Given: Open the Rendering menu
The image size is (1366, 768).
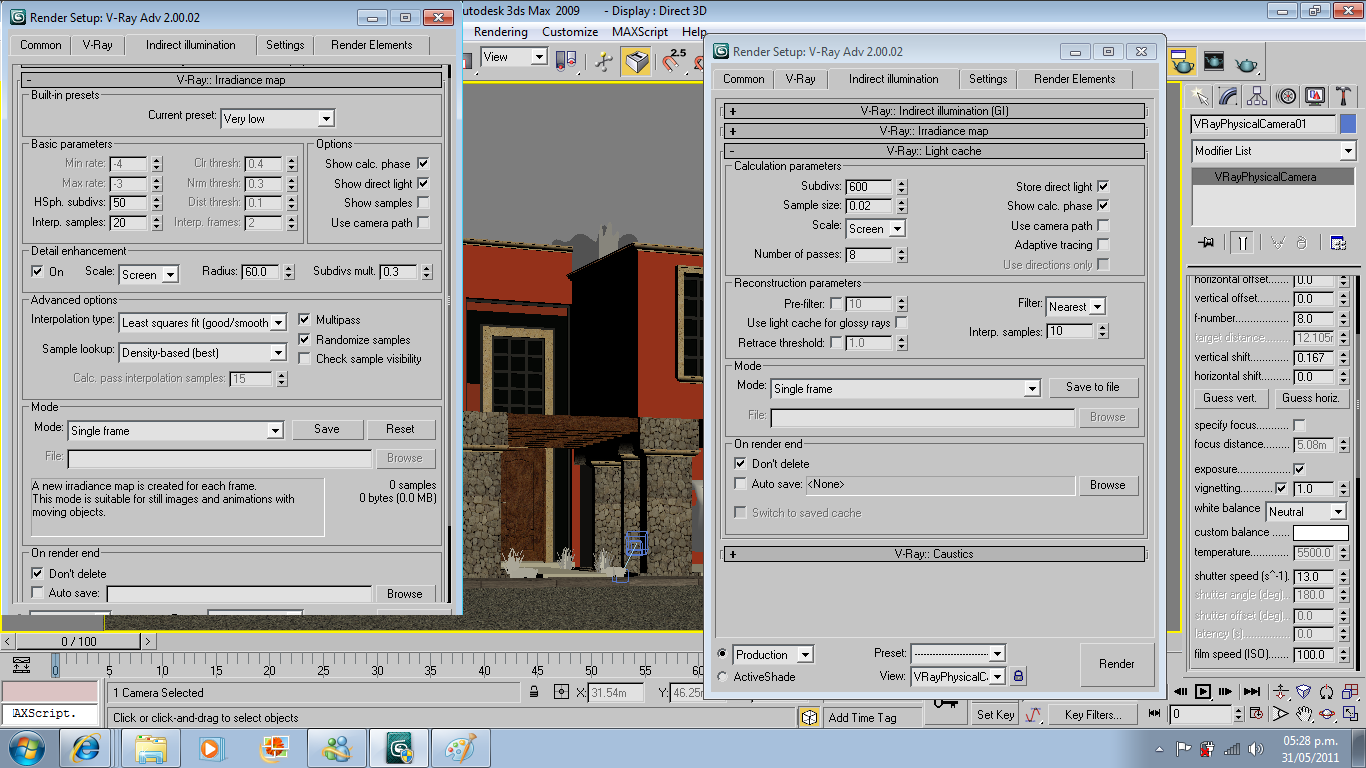Looking at the screenshot, I should pyautogui.click(x=500, y=32).
